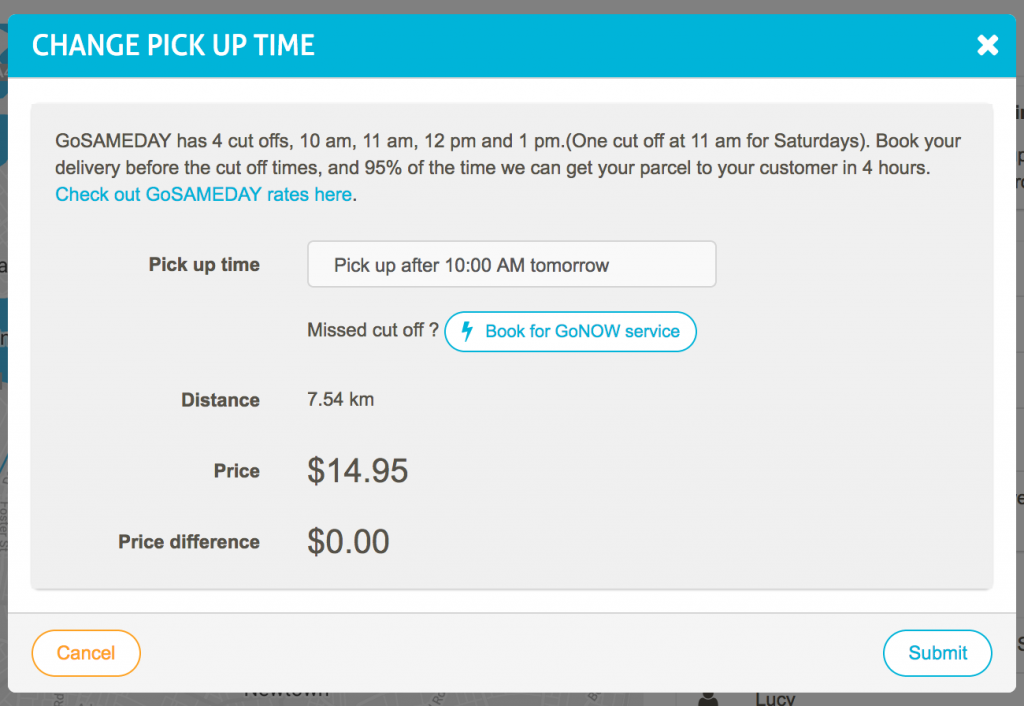The height and width of the screenshot is (706, 1024).
Task: Click the $14.95 price value
Action: tap(358, 471)
